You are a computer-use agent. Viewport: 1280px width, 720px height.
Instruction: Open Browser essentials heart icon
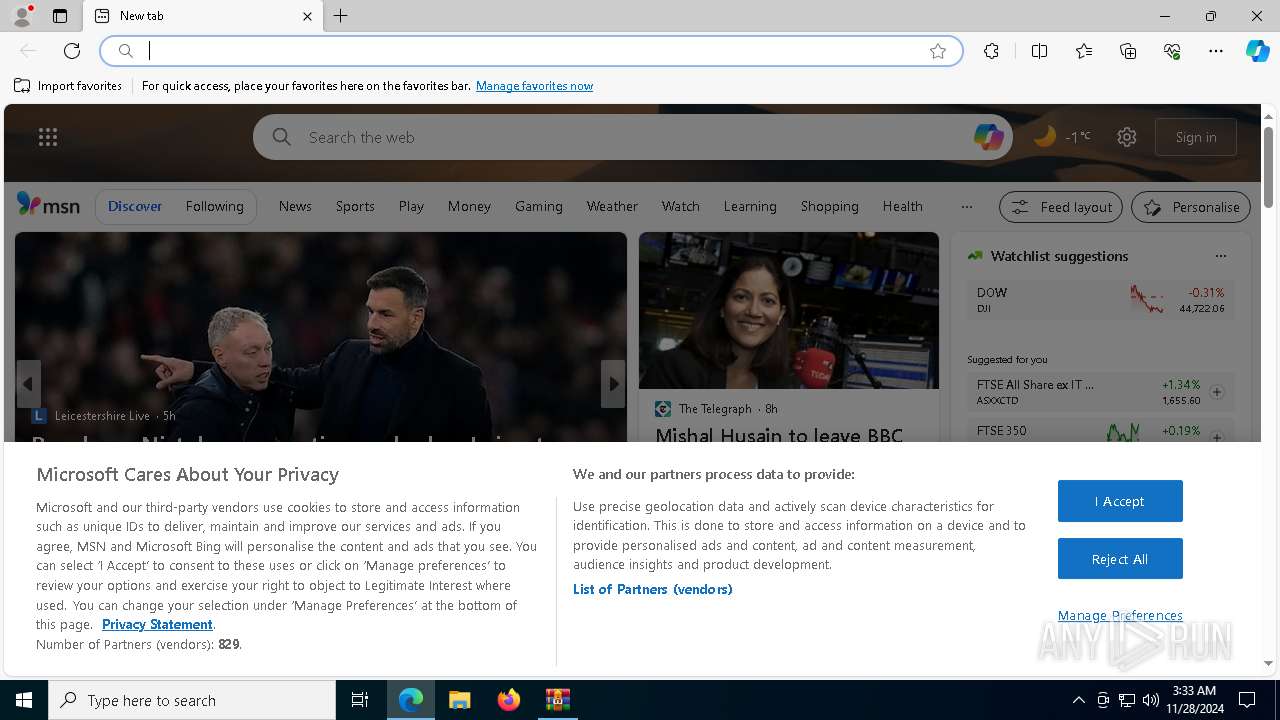(1172, 51)
